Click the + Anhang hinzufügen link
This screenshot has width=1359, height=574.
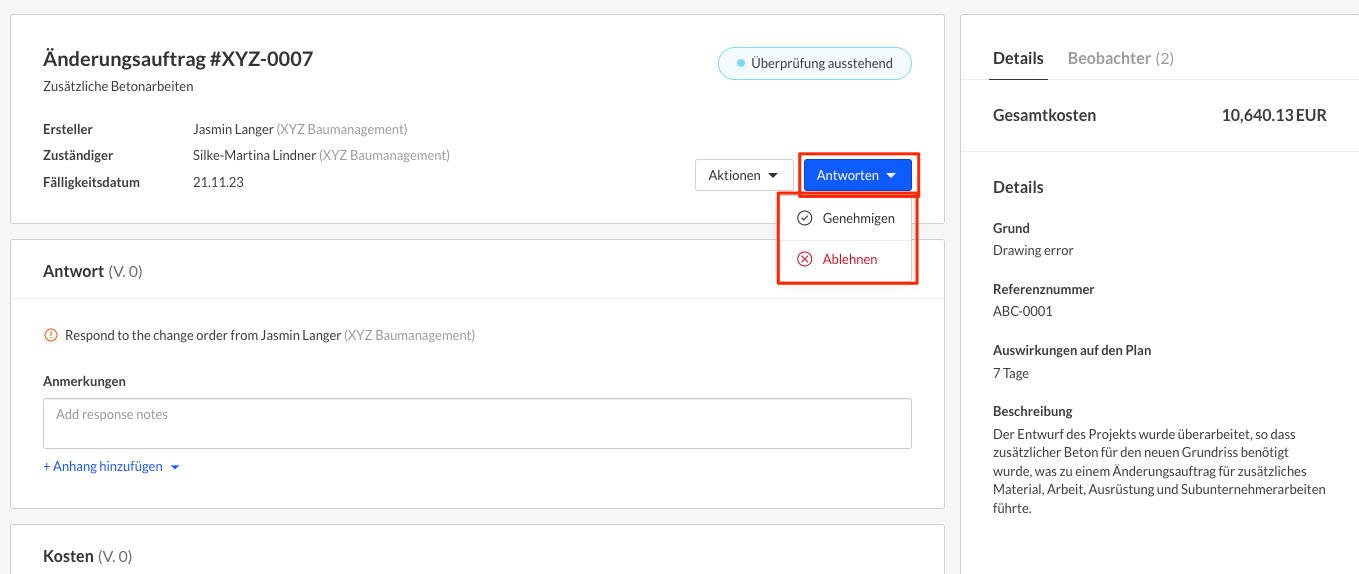pos(103,467)
